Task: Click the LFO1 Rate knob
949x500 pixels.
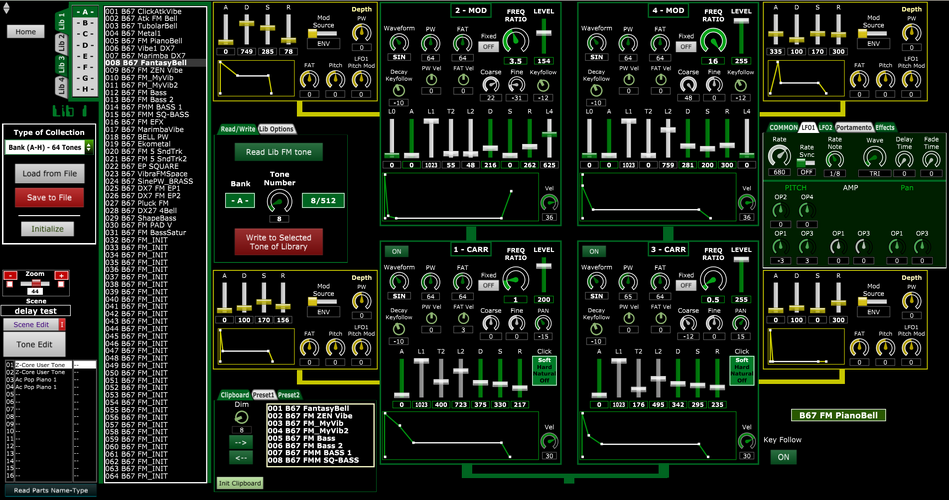Action: click(779, 157)
